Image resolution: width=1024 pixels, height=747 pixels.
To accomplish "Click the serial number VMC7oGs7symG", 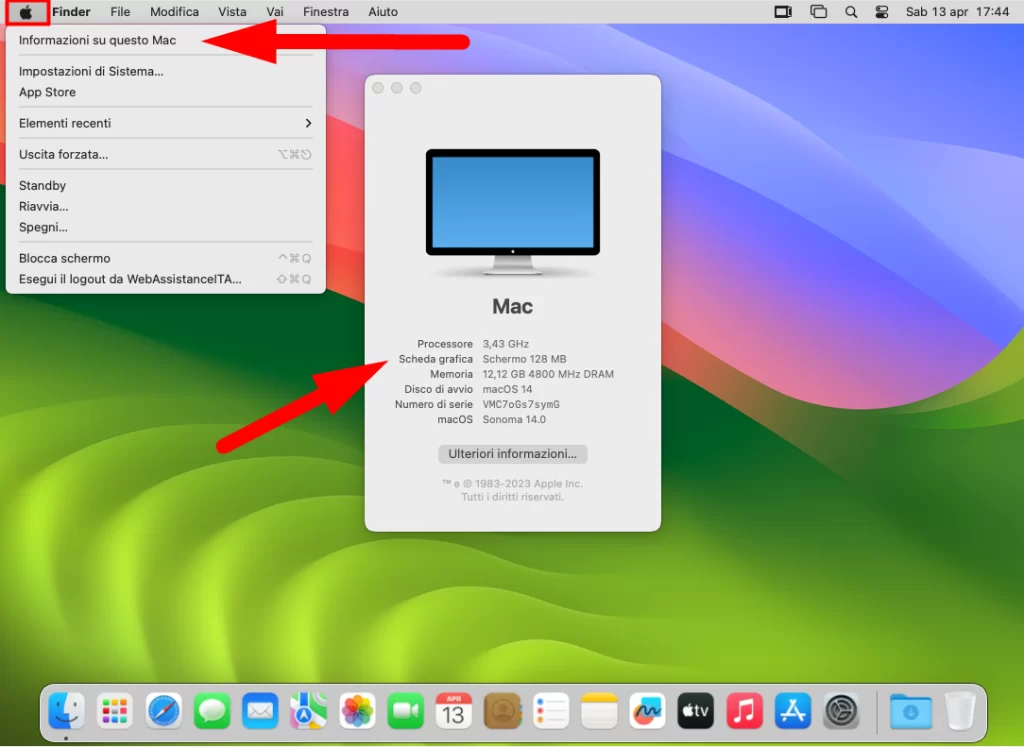I will [x=521, y=404].
